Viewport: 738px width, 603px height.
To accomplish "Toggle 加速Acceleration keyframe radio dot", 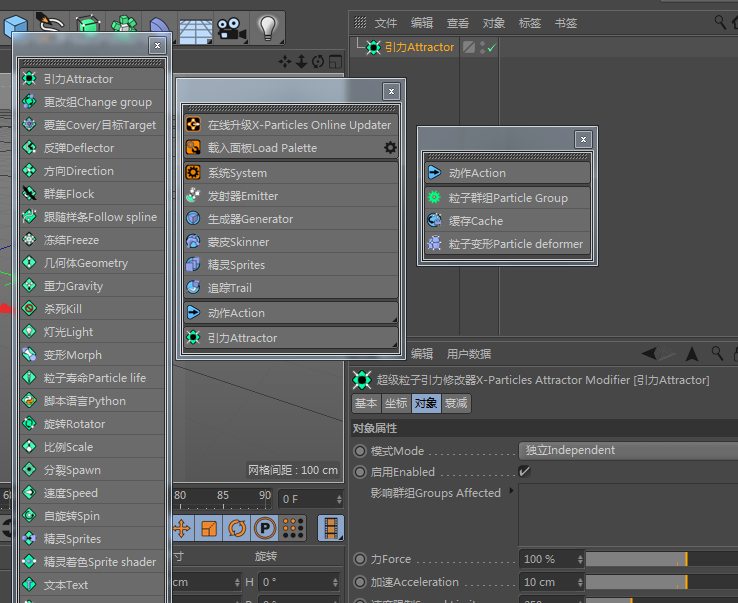I will pos(360,582).
